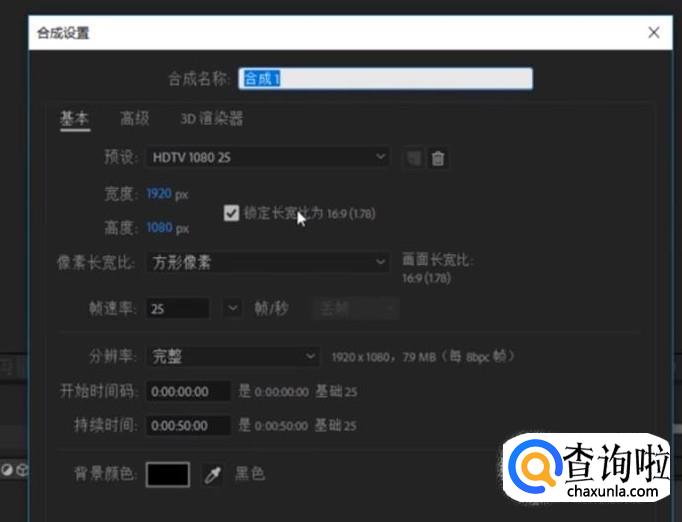Close the composition settings dialog

pyautogui.click(x=654, y=33)
